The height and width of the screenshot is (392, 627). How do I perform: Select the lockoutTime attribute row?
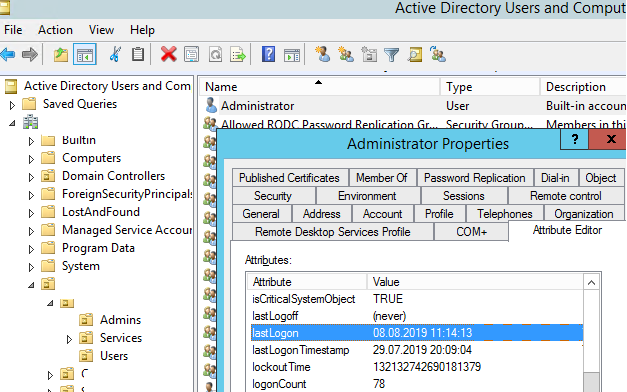point(417,367)
